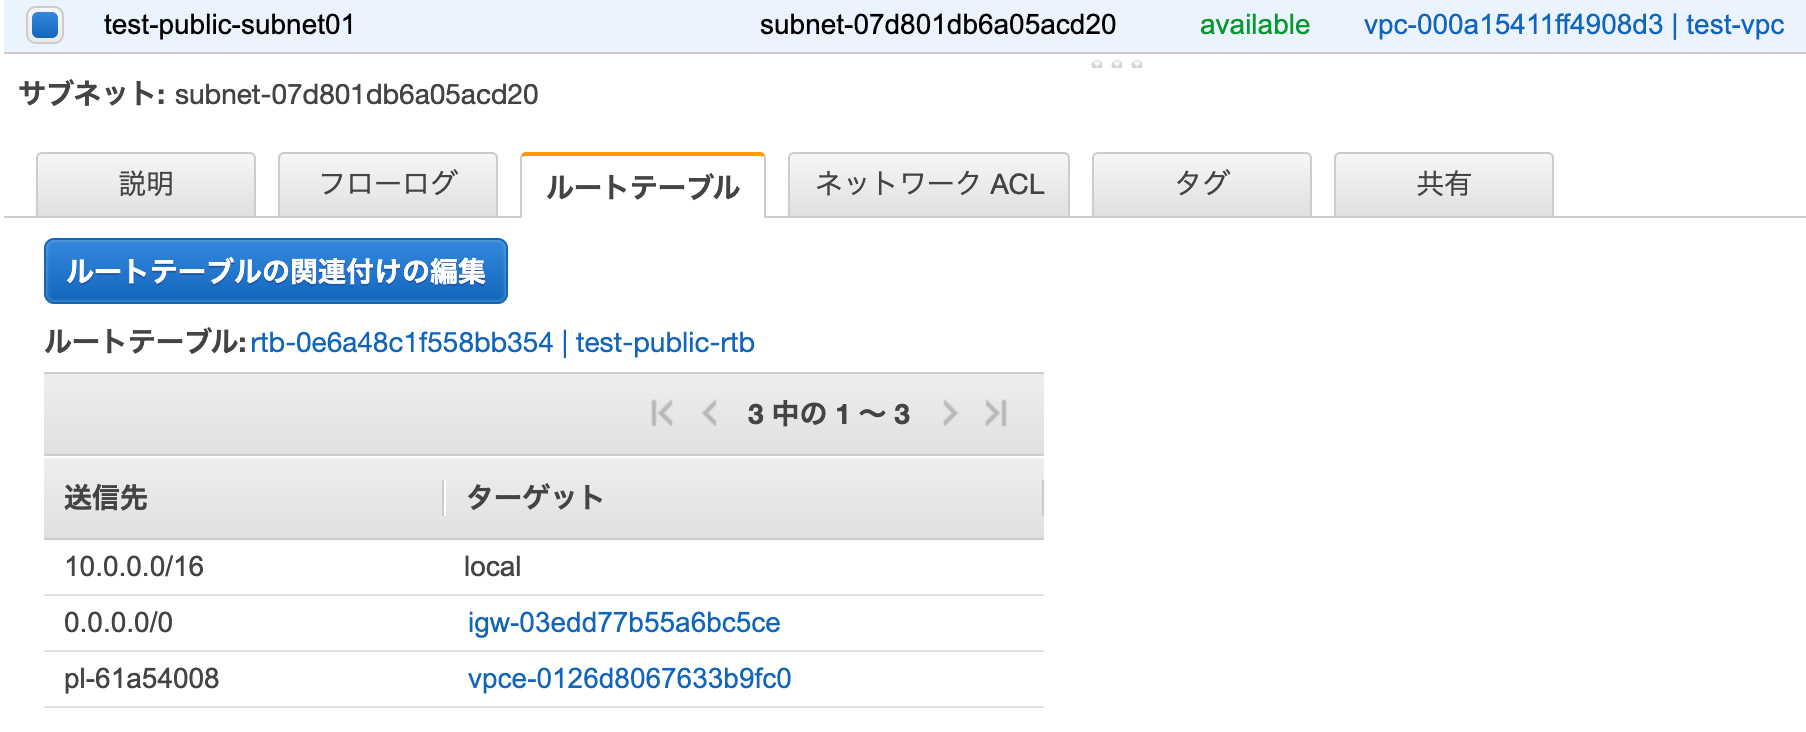Viewport: 1806px width, 732px height.
Task: Go to the previous page of routes
Action: pos(710,413)
